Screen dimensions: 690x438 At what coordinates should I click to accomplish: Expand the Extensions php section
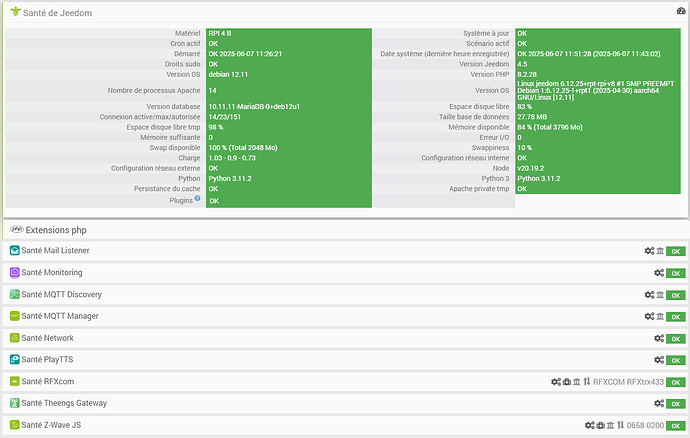[x=56, y=230]
